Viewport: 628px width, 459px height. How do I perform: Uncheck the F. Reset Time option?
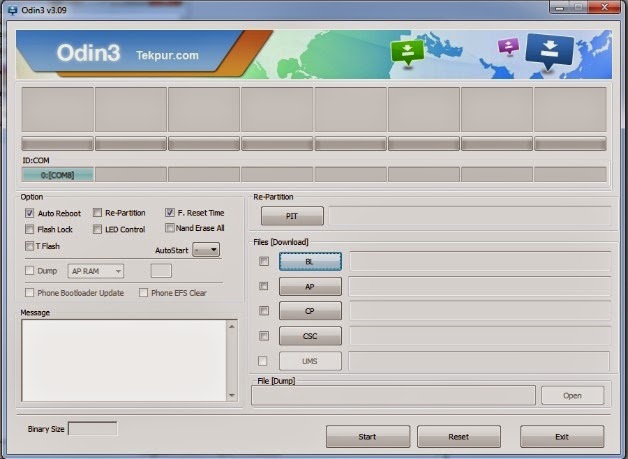(x=170, y=213)
